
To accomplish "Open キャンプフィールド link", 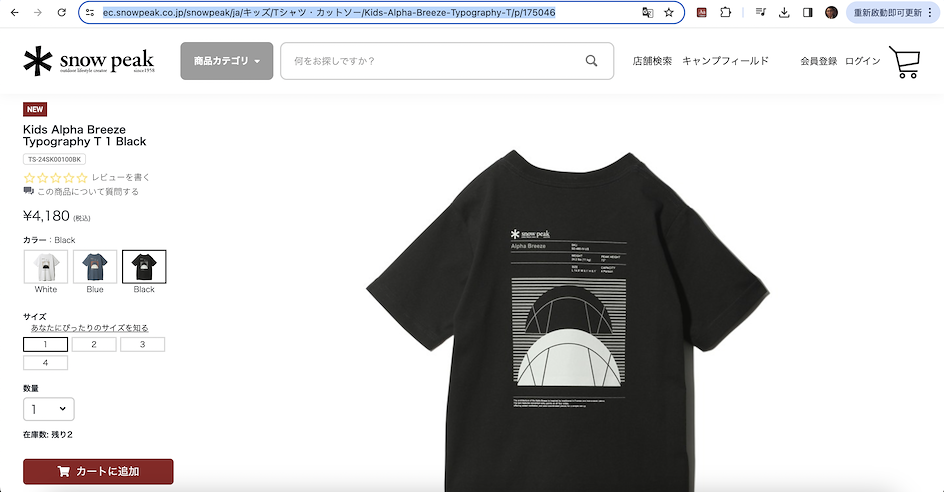I will coord(725,61).
